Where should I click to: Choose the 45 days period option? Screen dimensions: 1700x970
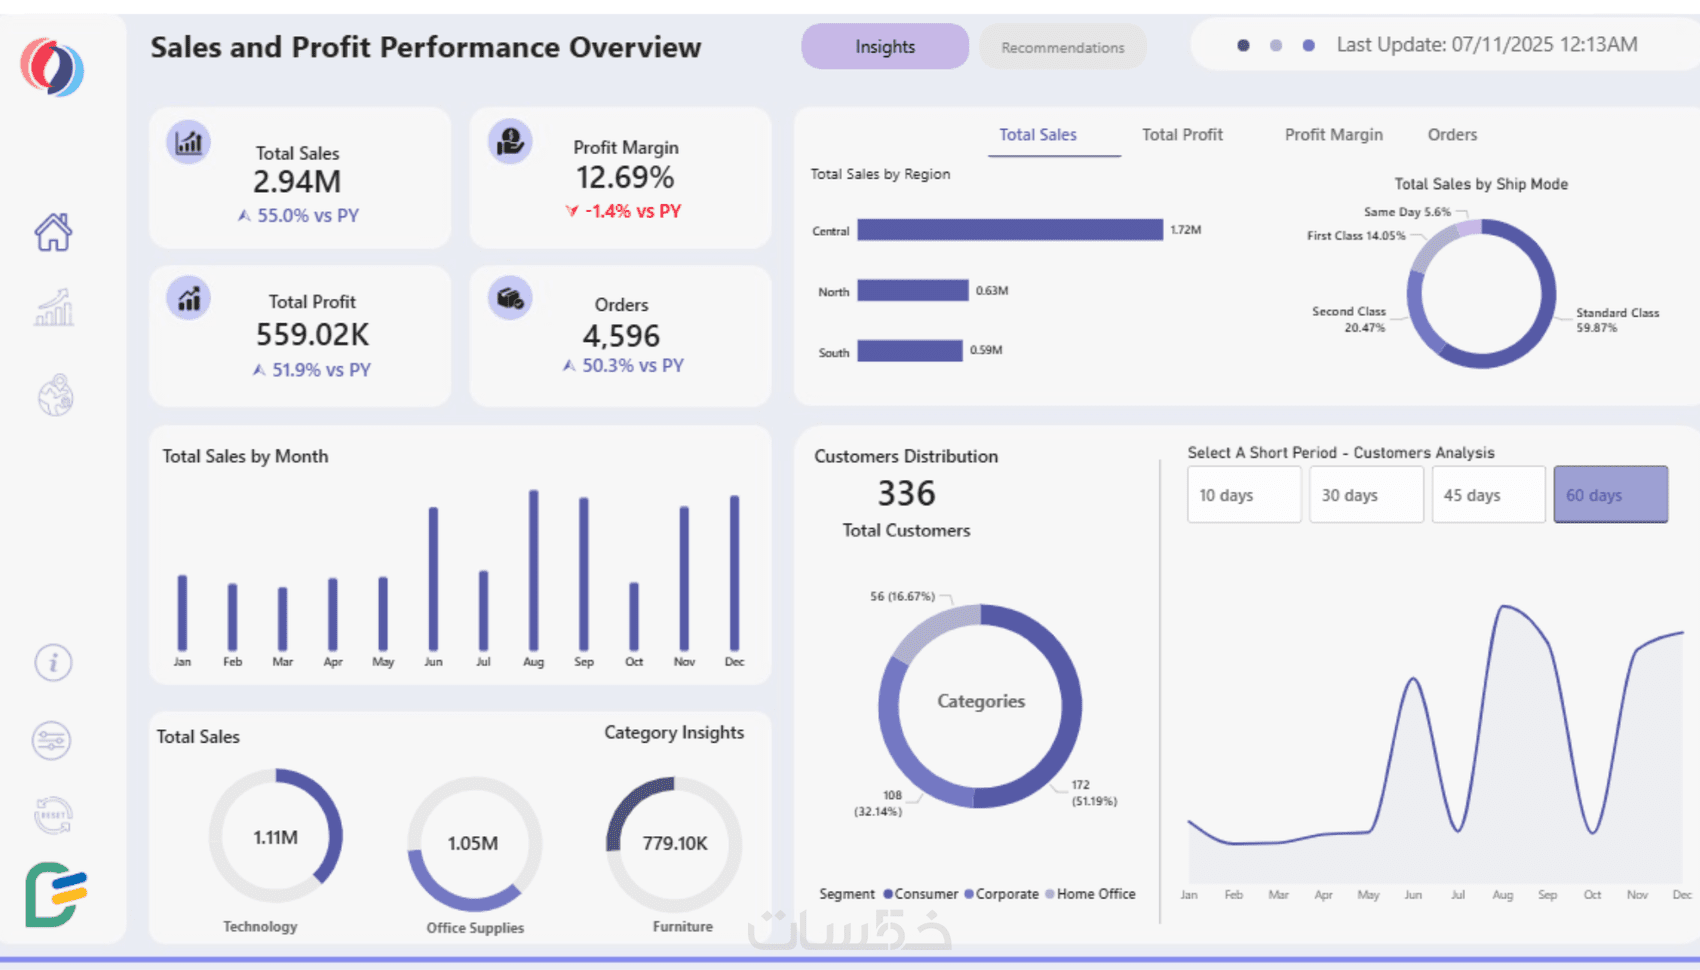click(x=1488, y=495)
